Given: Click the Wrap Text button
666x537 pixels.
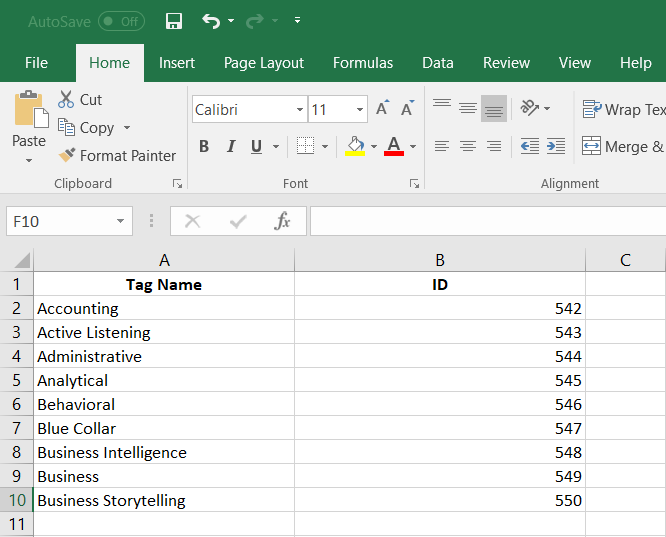Looking at the screenshot, I should [x=624, y=109].
